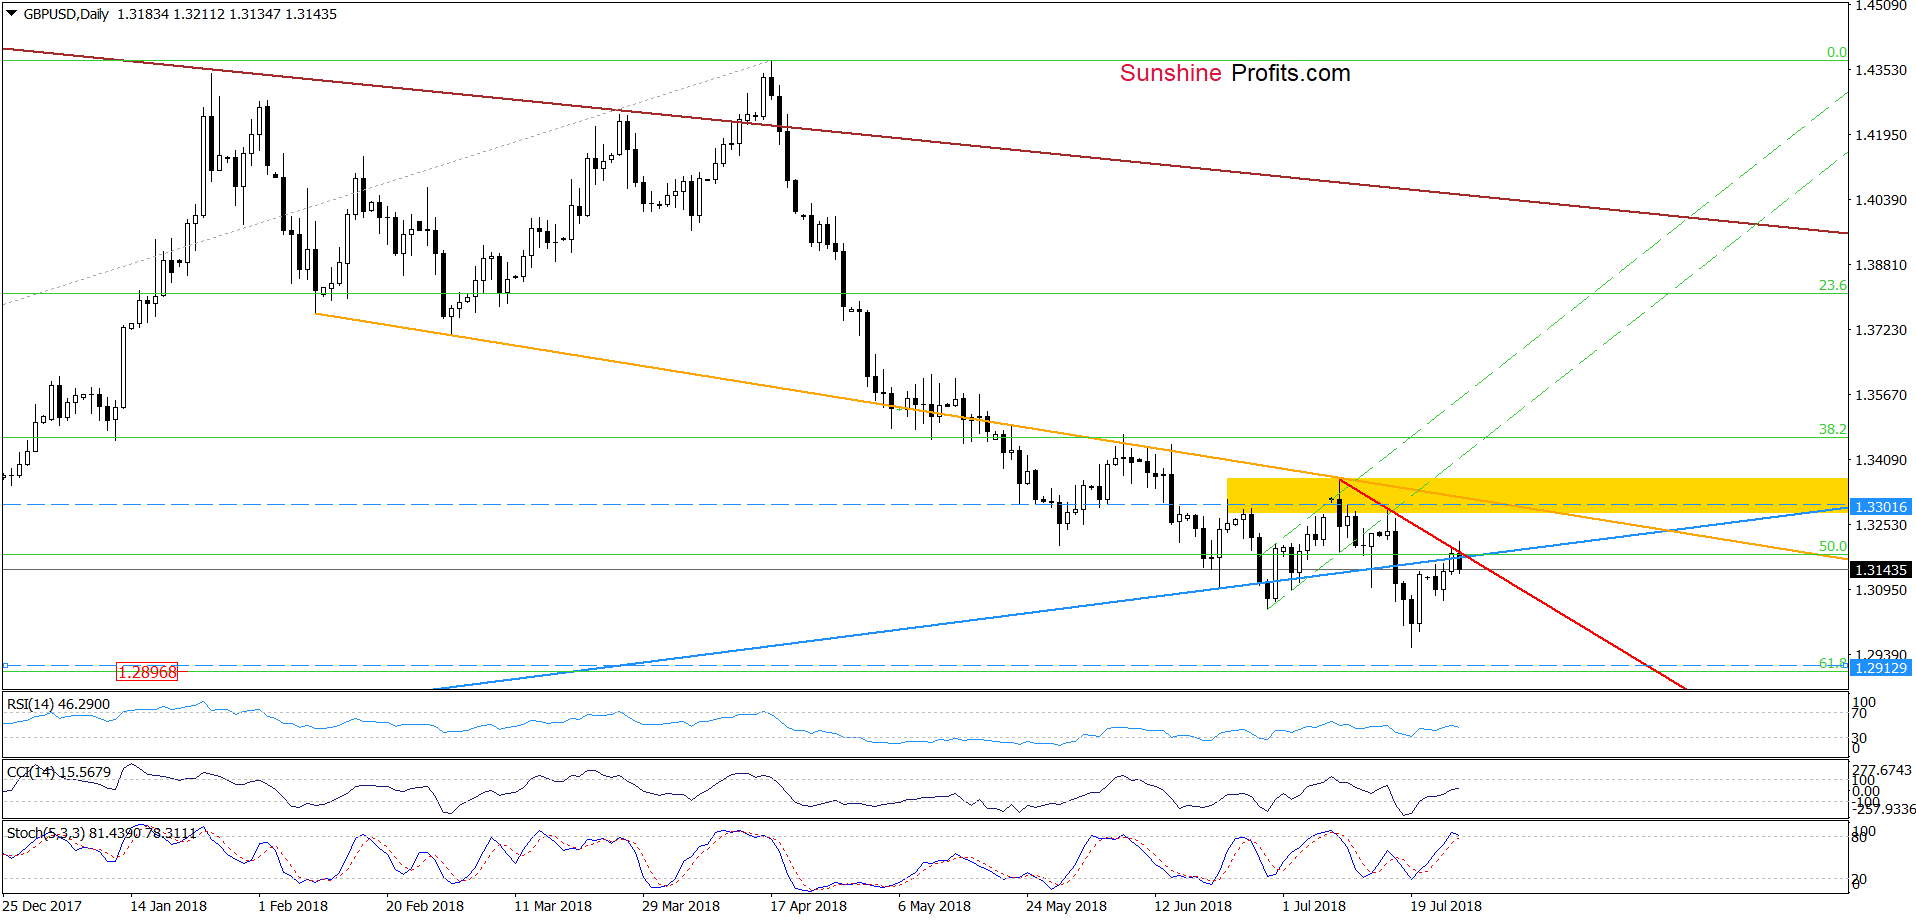This screenshot has height=920, width=1916.
Task: Click the 0.0 Fibonacci level label
Action: [x=1837, y=52]
